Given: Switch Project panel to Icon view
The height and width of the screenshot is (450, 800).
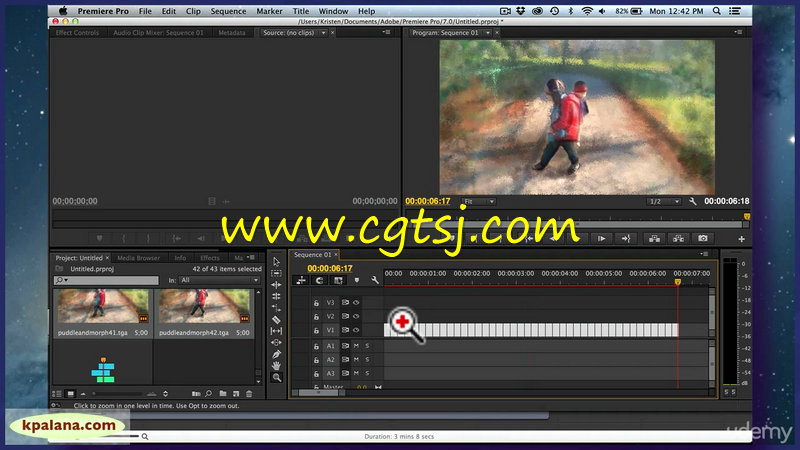Looking at the screenshot, I should tap(71, 394).
